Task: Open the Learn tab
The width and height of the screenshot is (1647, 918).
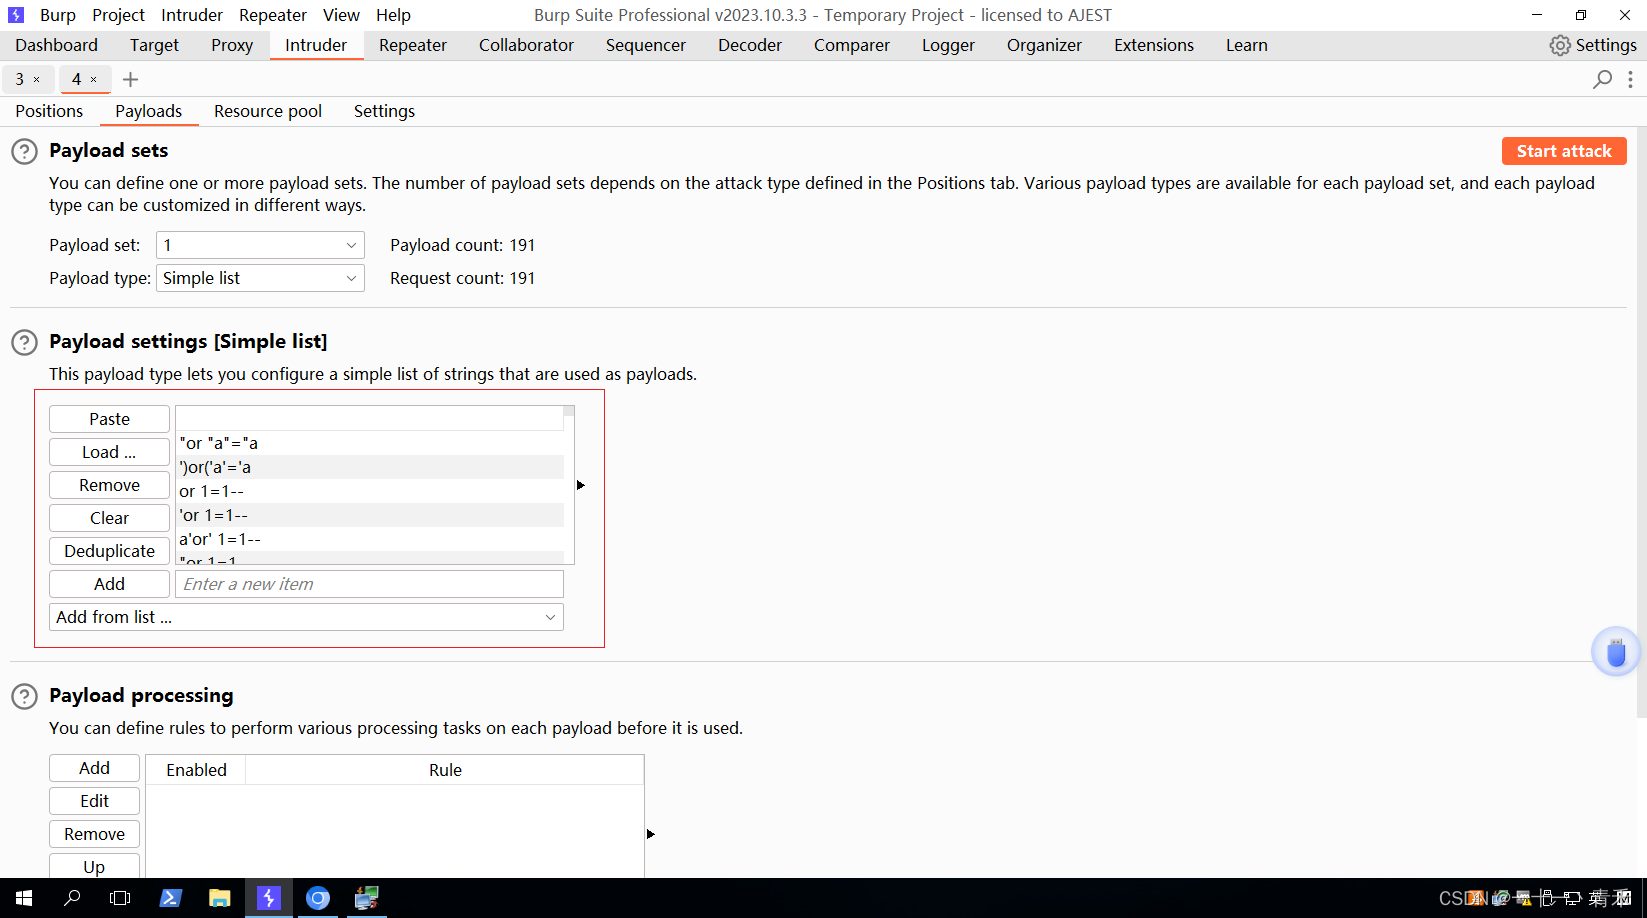Action: pos(1247,45)
